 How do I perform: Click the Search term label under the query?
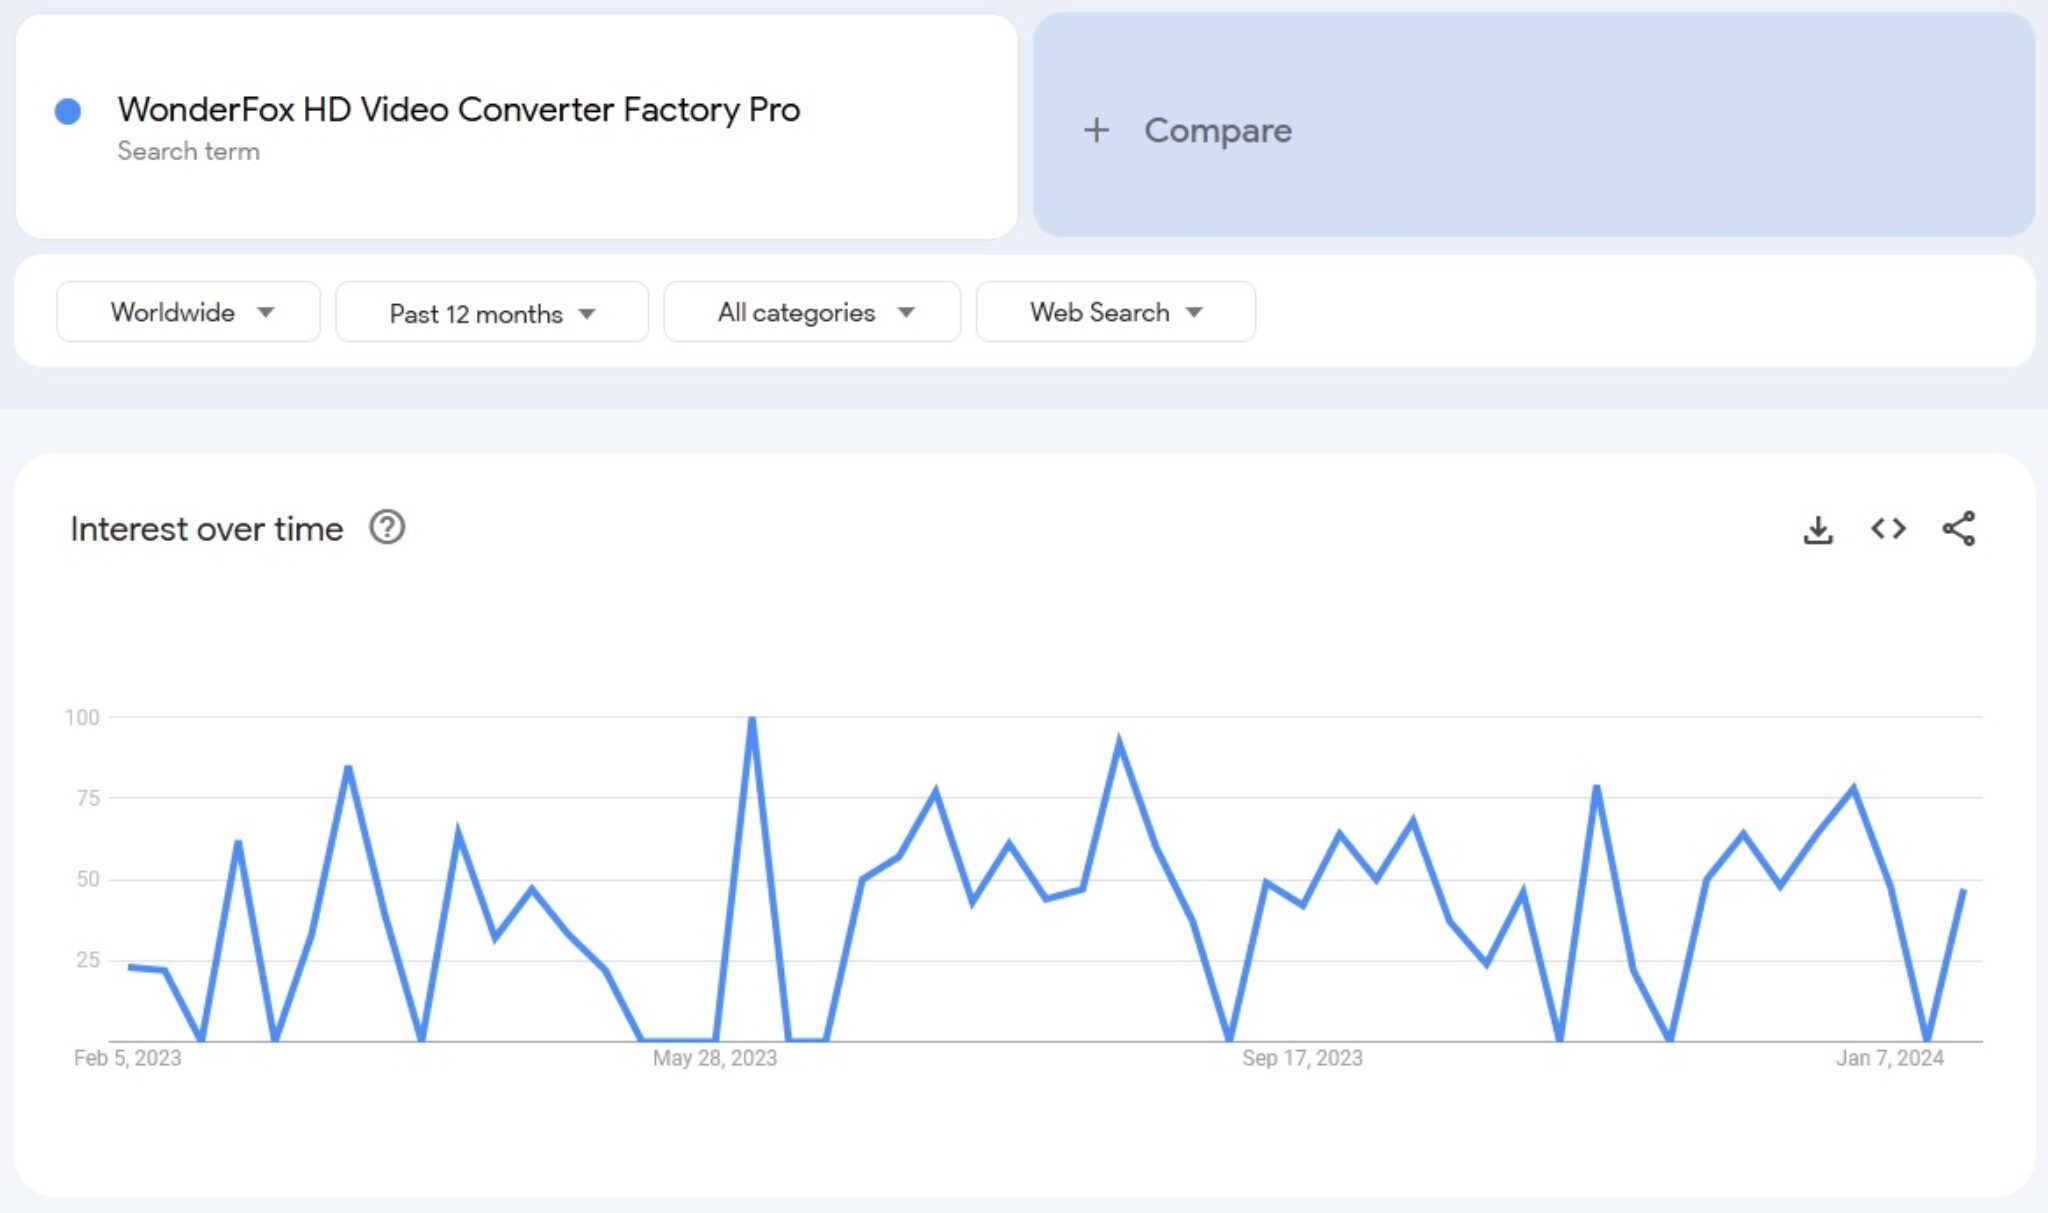189,151
